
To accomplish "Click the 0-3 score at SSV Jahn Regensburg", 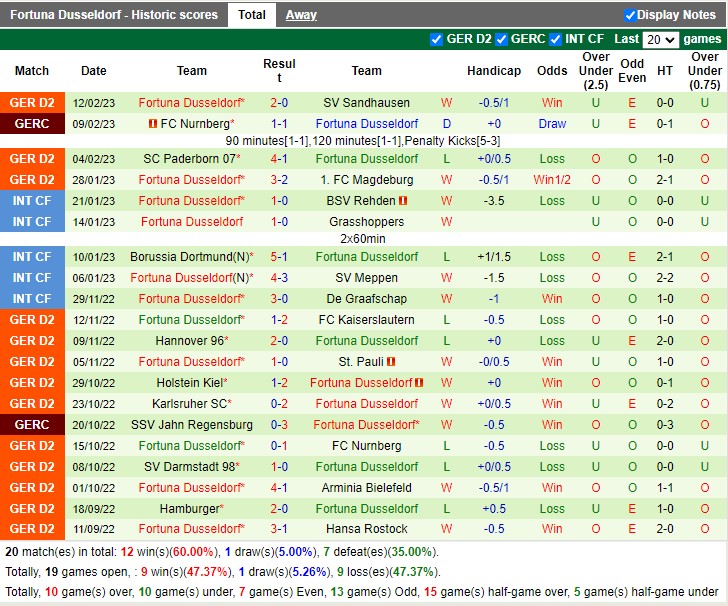I will pos(279,424).
